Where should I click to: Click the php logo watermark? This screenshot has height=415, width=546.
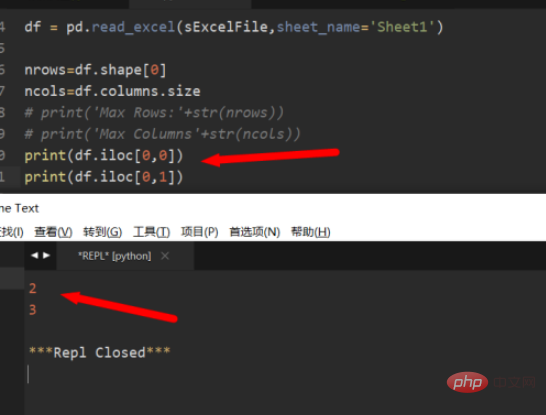coord(467,382)
